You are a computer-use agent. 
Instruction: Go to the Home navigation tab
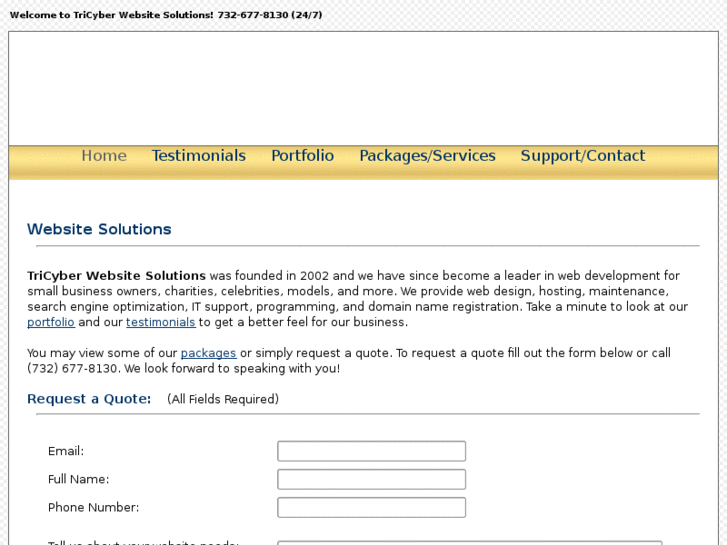click(x=104, y=156)
